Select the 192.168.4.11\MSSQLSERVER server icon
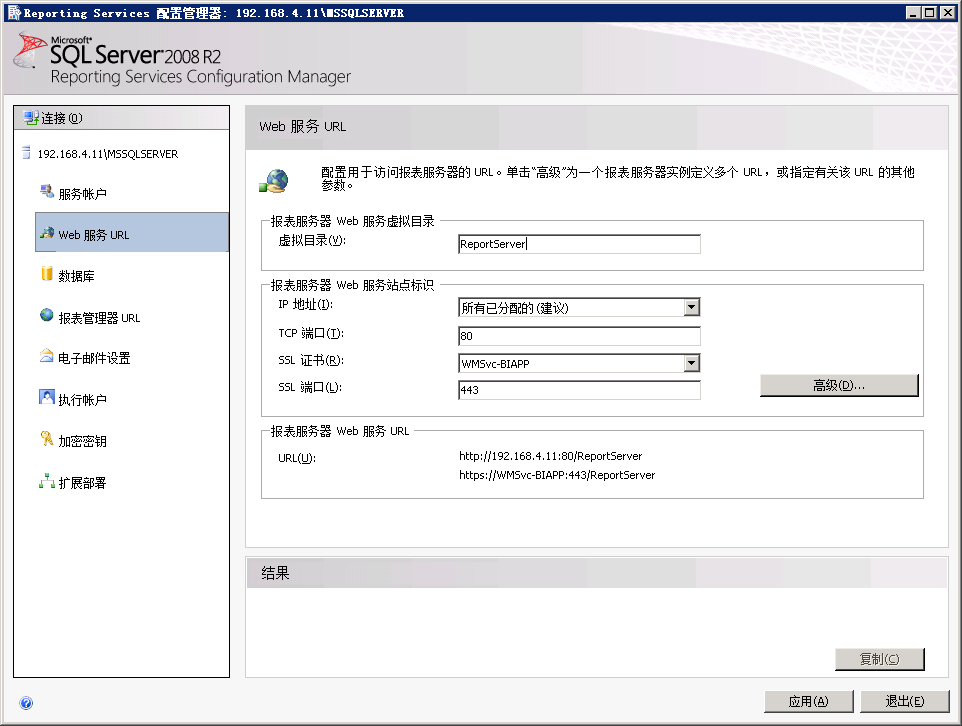The image size is (962, 726). pyautogui.click(x=26, y=153)
